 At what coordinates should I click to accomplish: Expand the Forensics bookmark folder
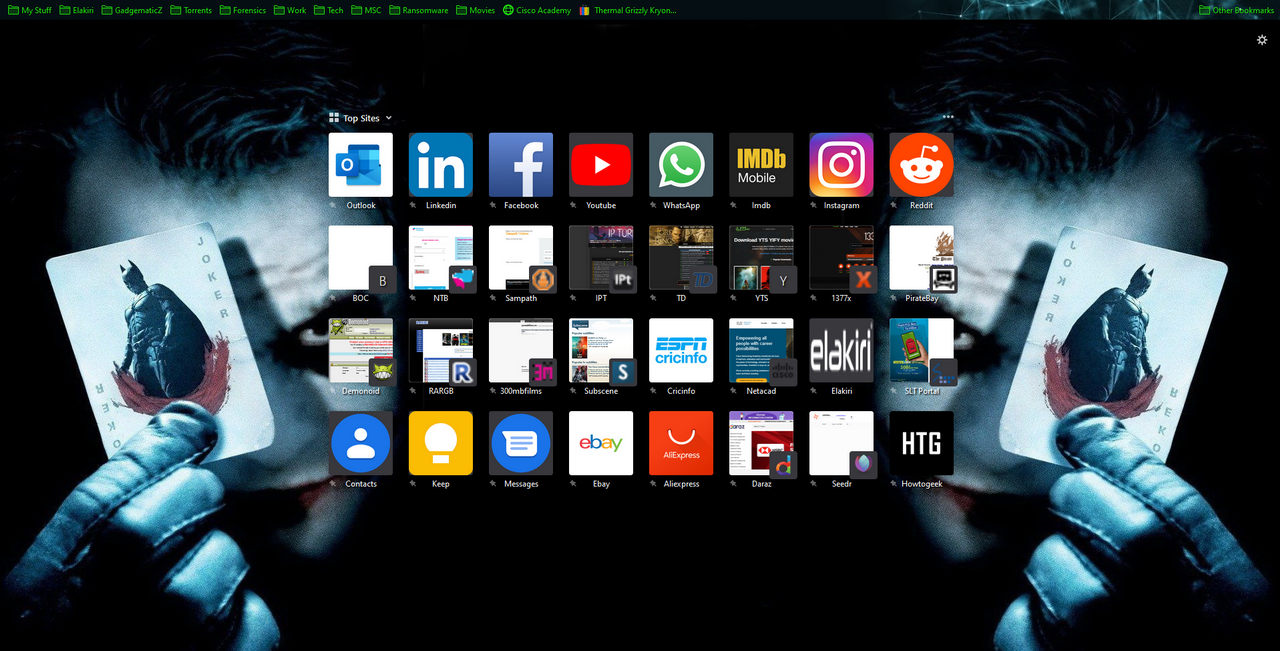tap(242, 10)
